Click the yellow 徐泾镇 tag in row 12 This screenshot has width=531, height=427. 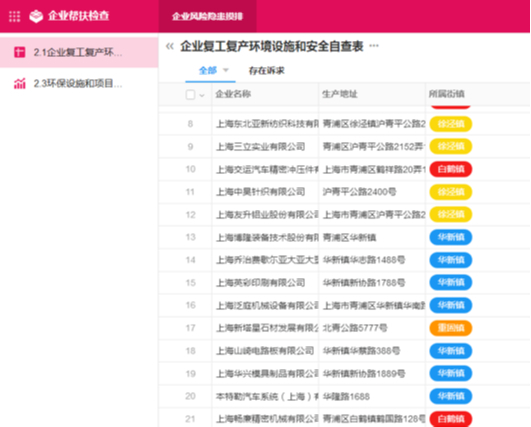(x=451, y=214)
